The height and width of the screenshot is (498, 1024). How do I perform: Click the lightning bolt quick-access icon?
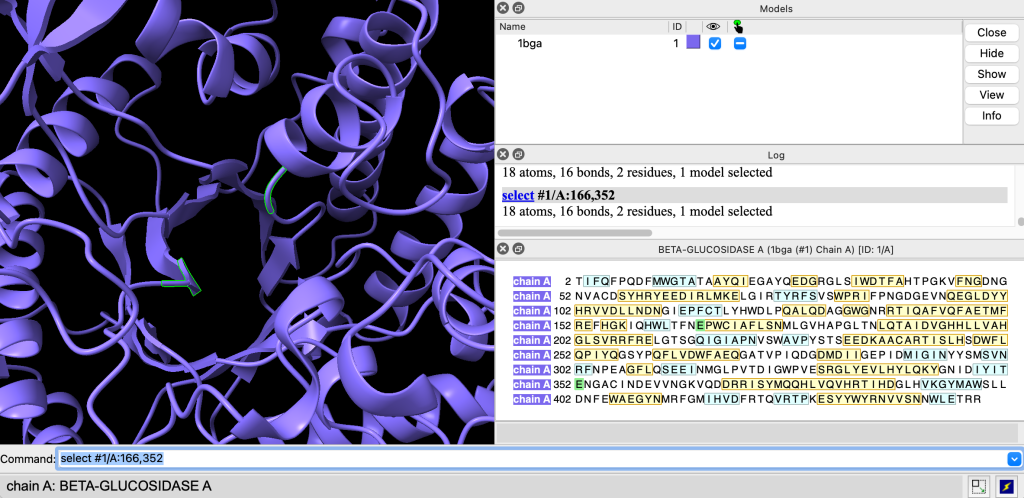coord(1005,486)
